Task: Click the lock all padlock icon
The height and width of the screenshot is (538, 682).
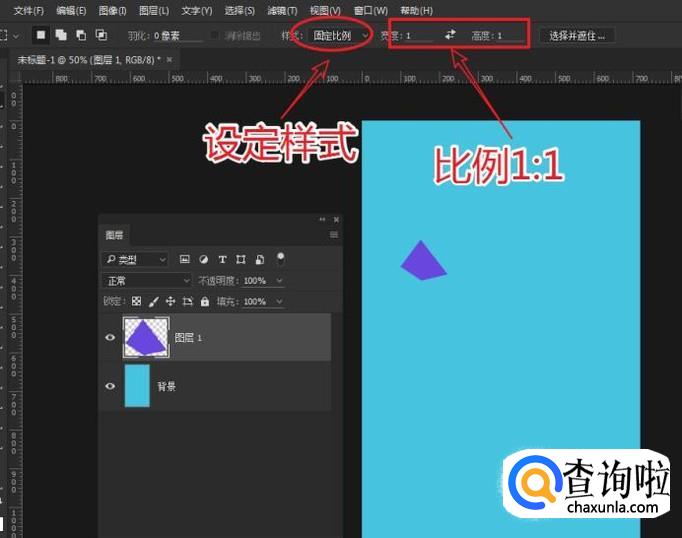Action: click(205, 301)
